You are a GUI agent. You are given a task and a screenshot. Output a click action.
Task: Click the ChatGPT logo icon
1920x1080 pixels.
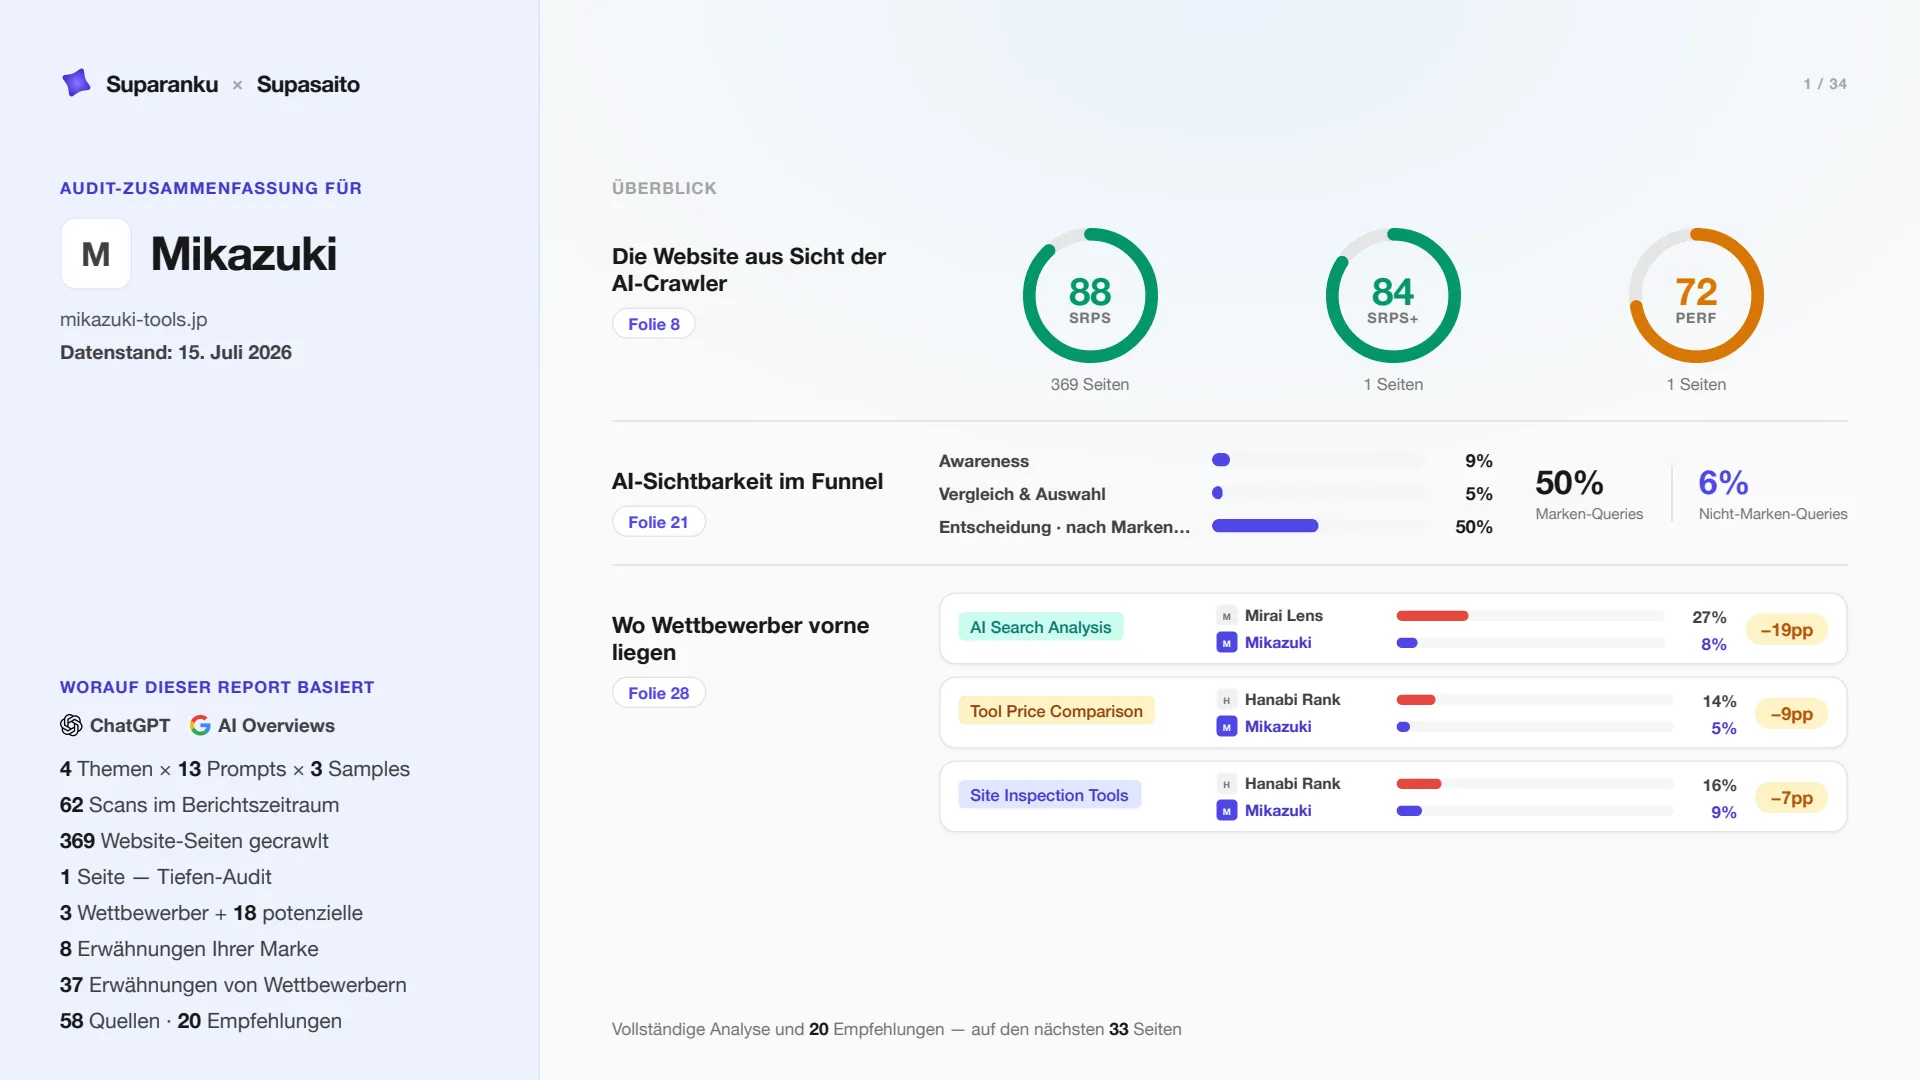coord(71,725)
